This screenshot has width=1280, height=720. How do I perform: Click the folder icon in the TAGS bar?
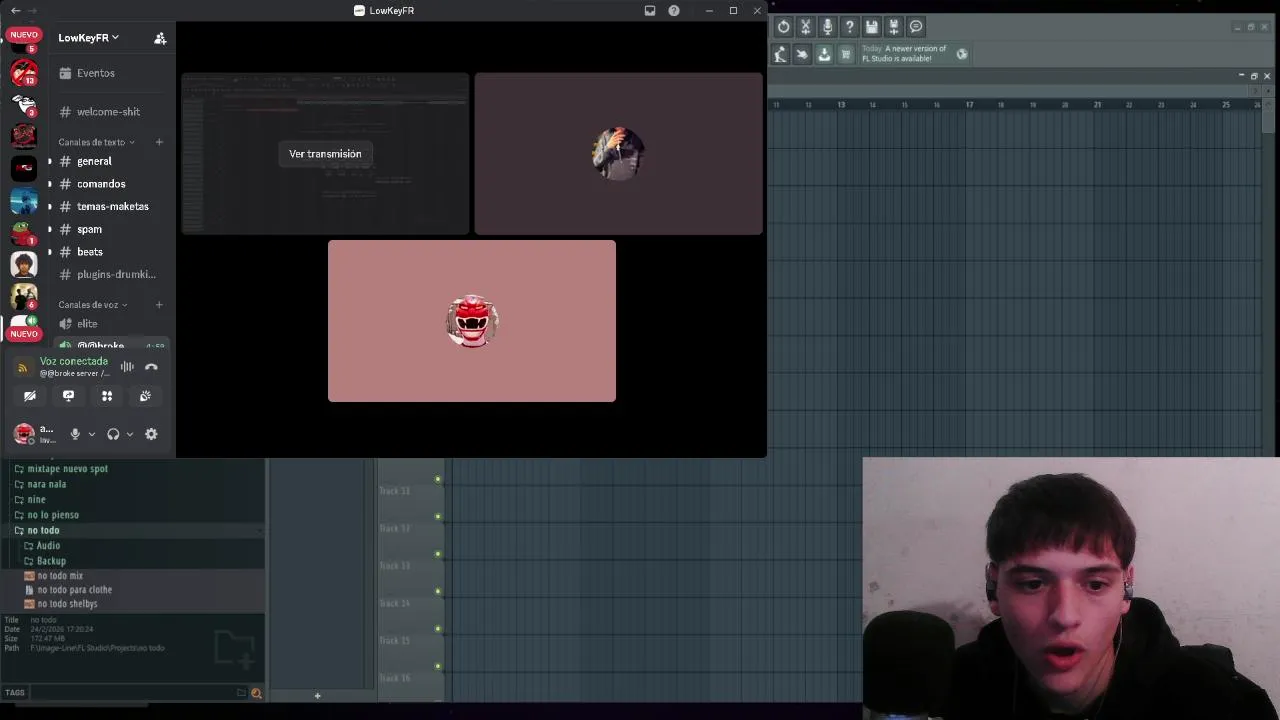[x=241, y=693]
